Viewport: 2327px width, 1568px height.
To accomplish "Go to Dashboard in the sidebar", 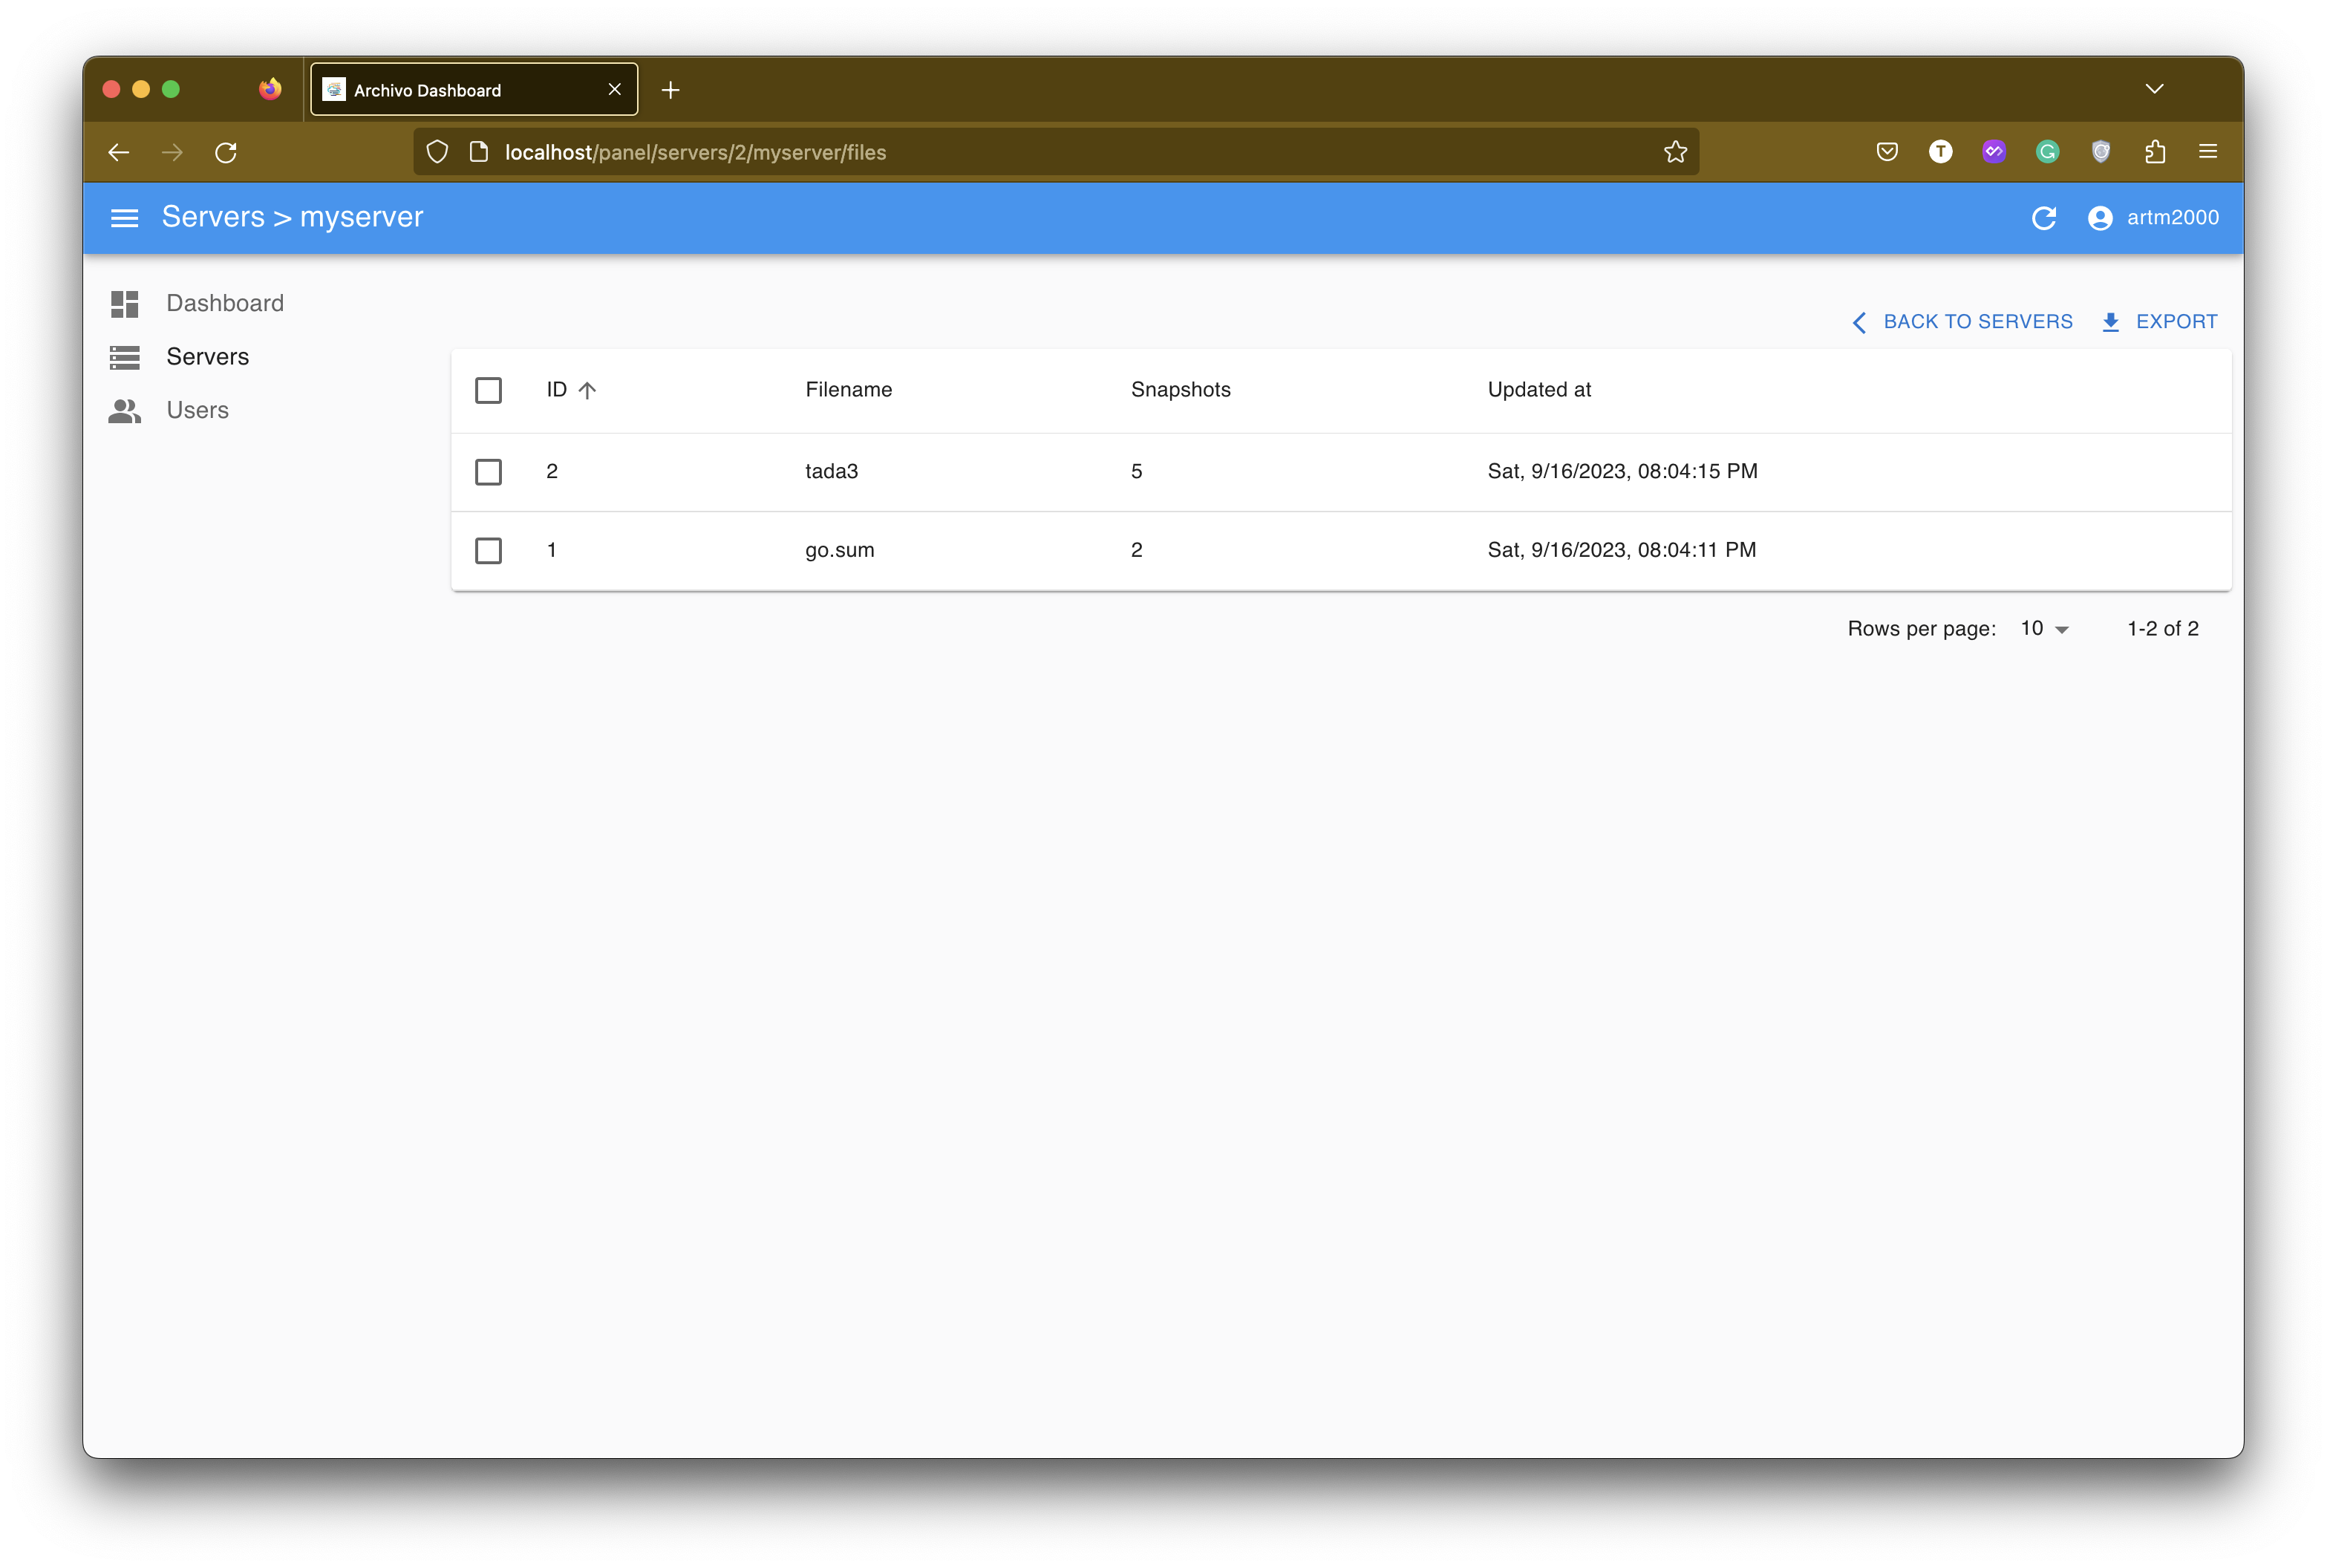I will [224, 303].
